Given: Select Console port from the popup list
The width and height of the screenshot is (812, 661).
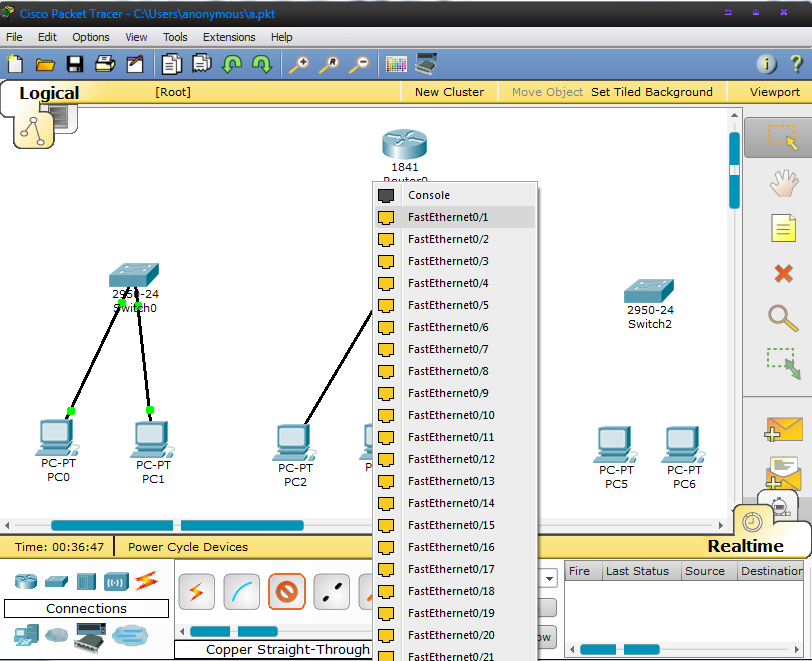Looking at the screenshot, I should [x=455, y=195].
